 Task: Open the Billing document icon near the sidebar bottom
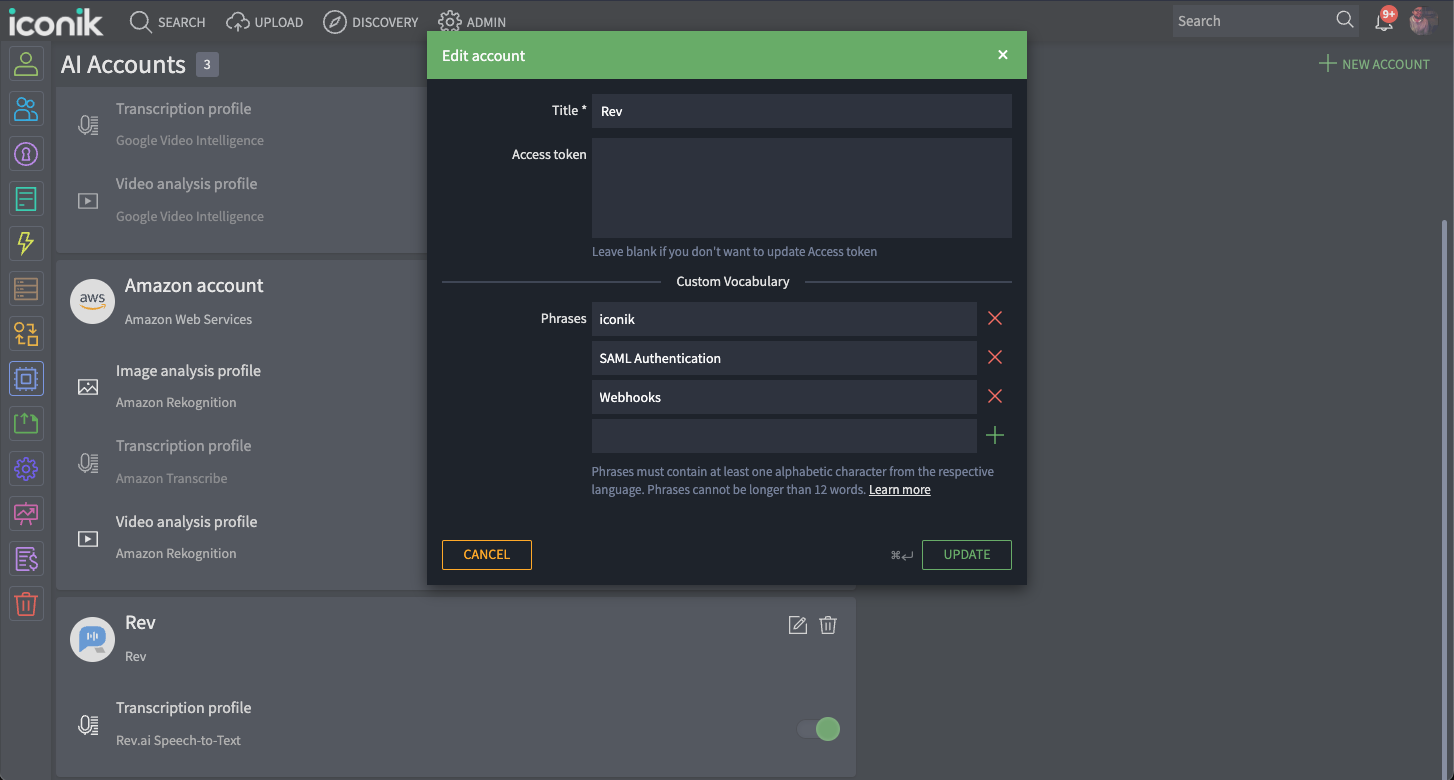pos(26,558)
